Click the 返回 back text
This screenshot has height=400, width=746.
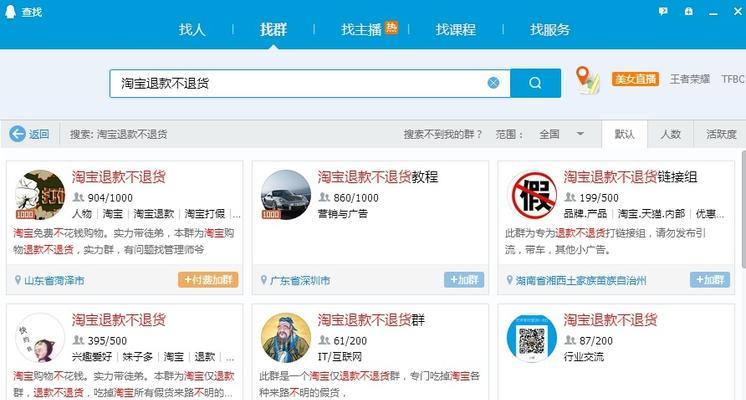pyautogui.click(x=39, y=135)
